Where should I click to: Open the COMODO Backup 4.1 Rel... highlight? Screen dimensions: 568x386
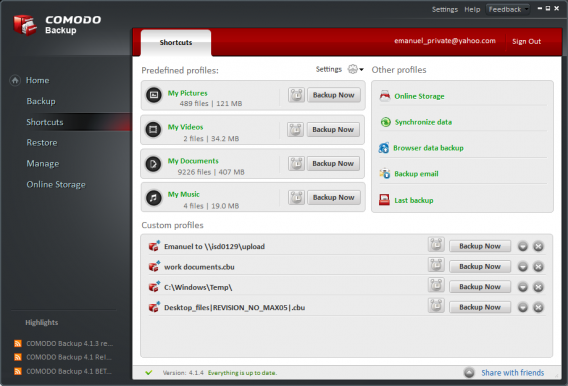click(x=69, y=357)
